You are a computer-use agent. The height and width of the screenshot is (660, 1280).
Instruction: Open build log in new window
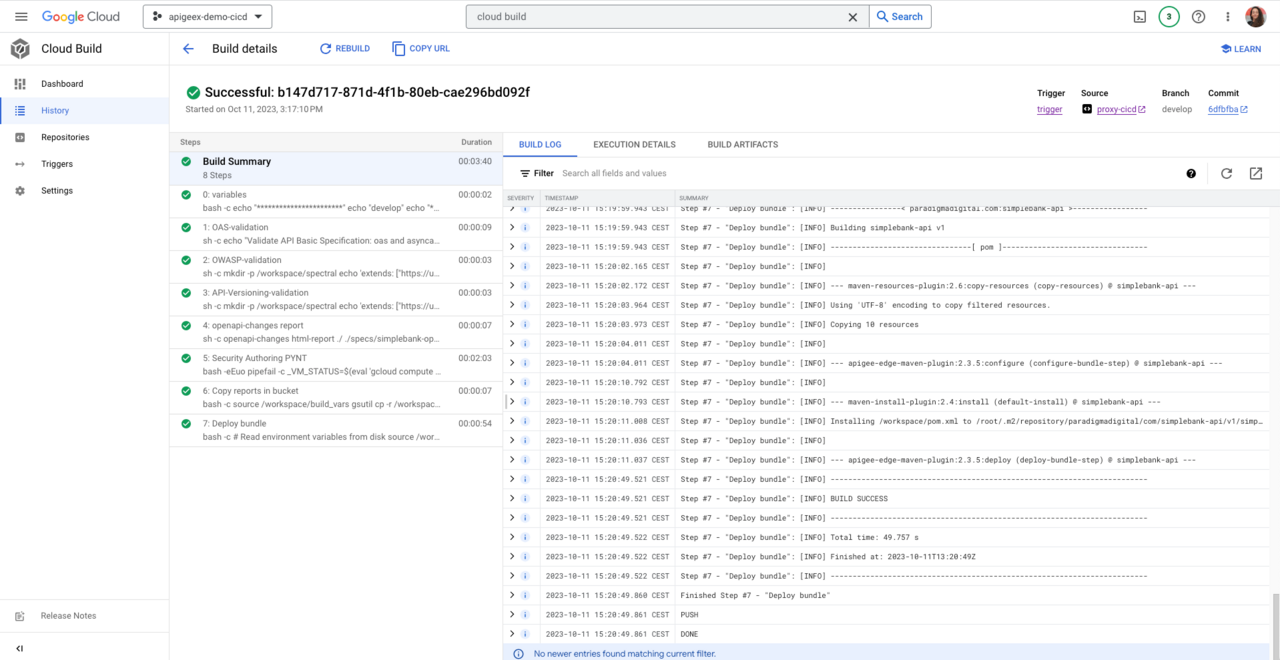click(1256, 173)
